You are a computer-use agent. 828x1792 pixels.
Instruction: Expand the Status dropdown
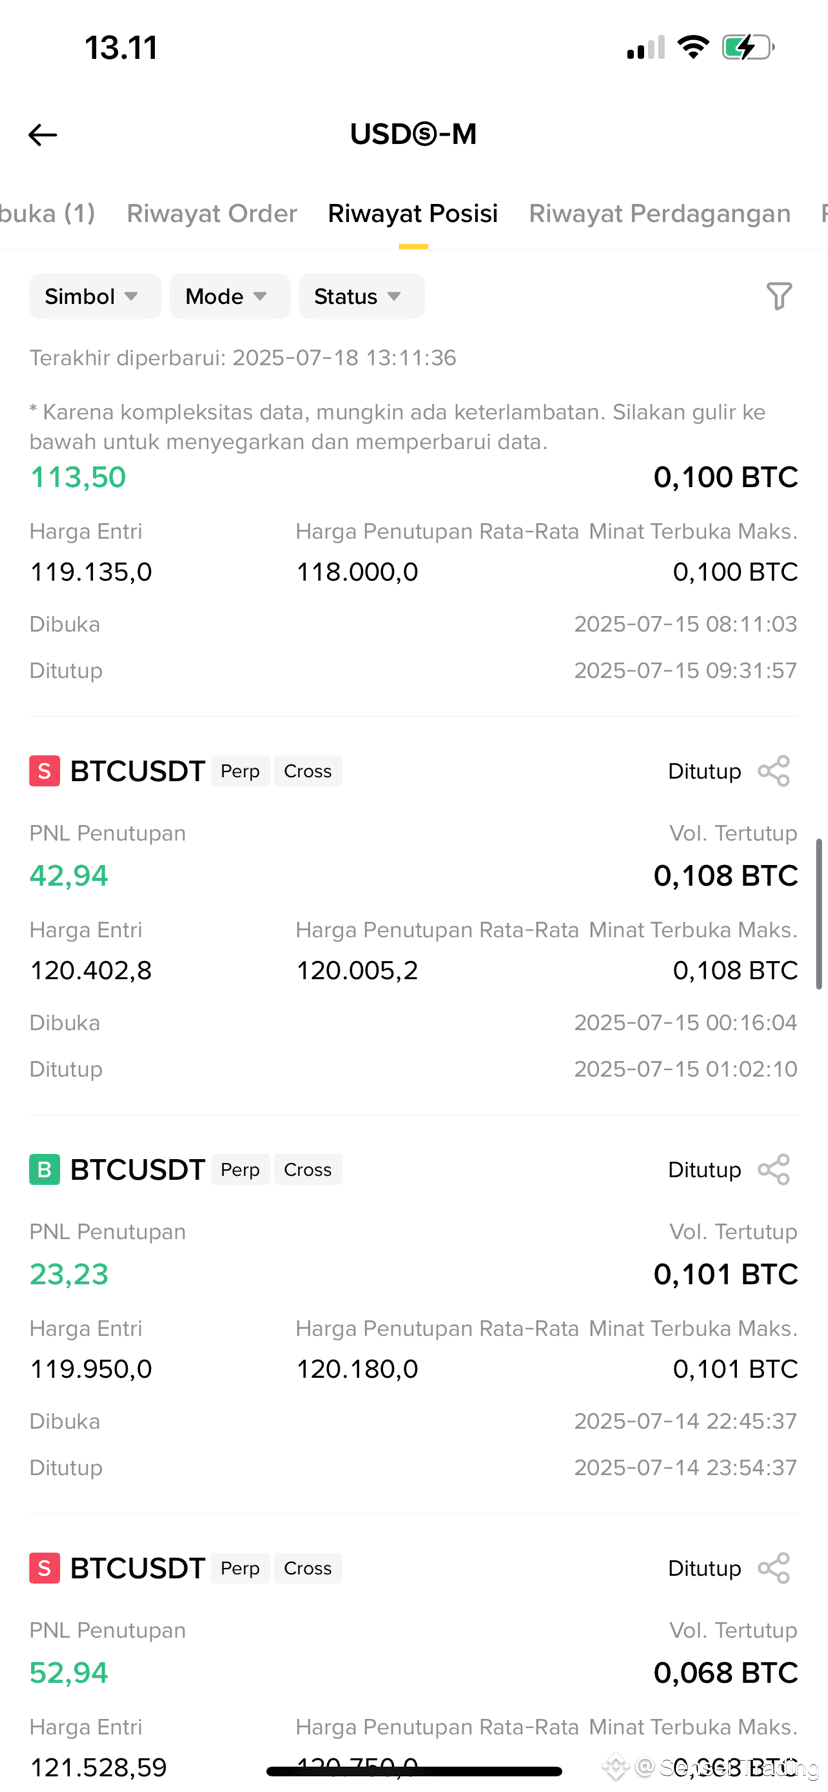[361, 296]
